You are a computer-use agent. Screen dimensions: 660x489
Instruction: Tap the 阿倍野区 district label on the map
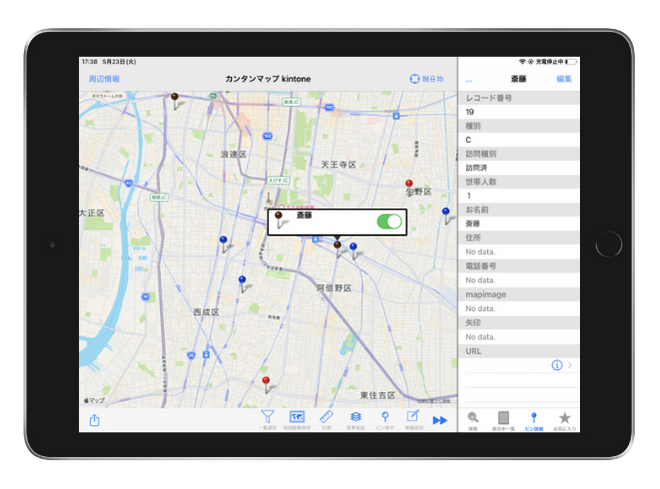[334, 288]
